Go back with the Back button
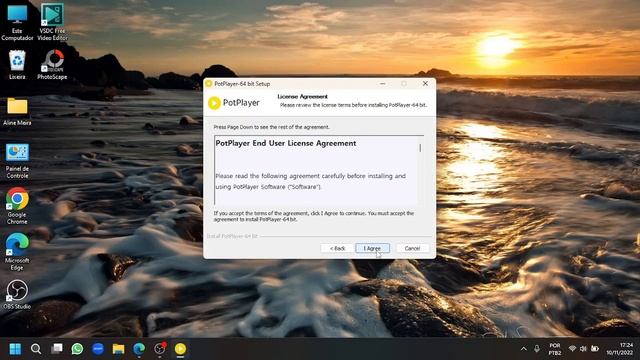This screenshot has height=360, width=640. tap(337, 248)
